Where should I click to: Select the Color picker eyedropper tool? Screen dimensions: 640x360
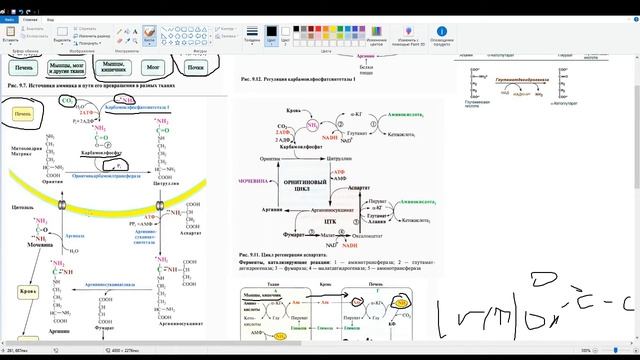127,40
